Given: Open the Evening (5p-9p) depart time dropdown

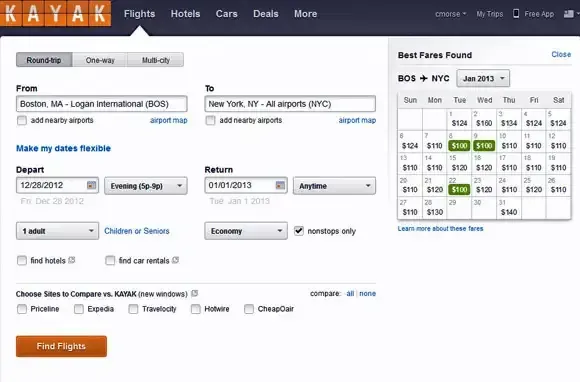Looking at the screenshot, I should [x=146, y=186].
